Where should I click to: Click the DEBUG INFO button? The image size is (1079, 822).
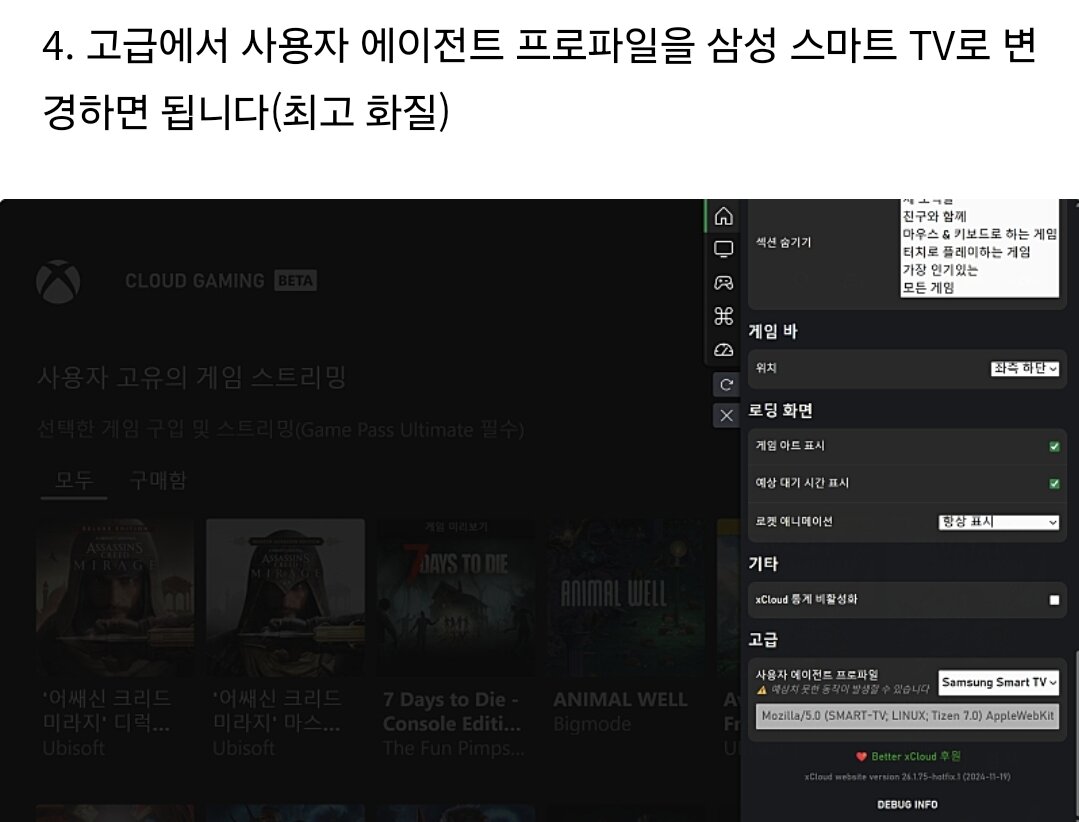pyautogui.click(x=907, y=804)
